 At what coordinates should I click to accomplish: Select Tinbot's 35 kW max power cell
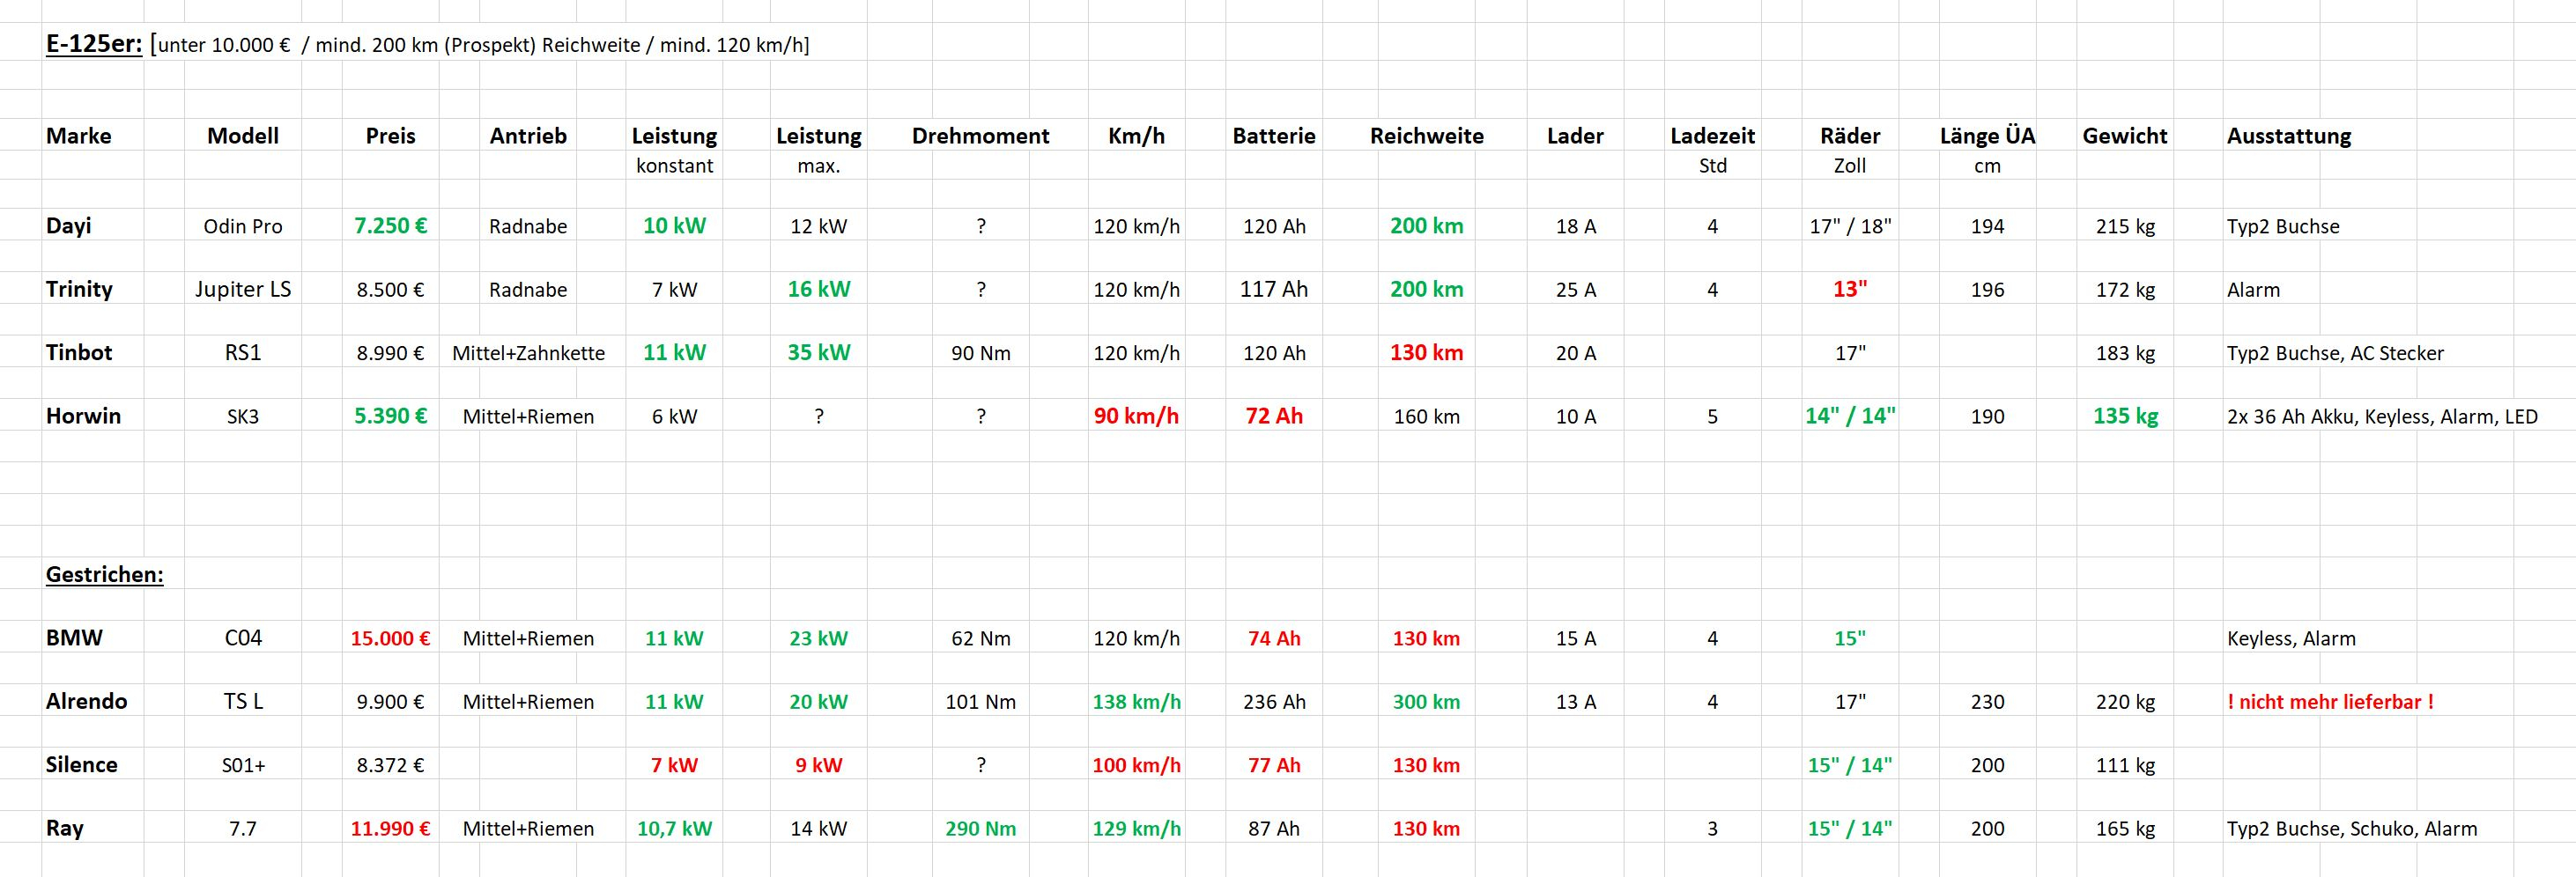[818, 353]
